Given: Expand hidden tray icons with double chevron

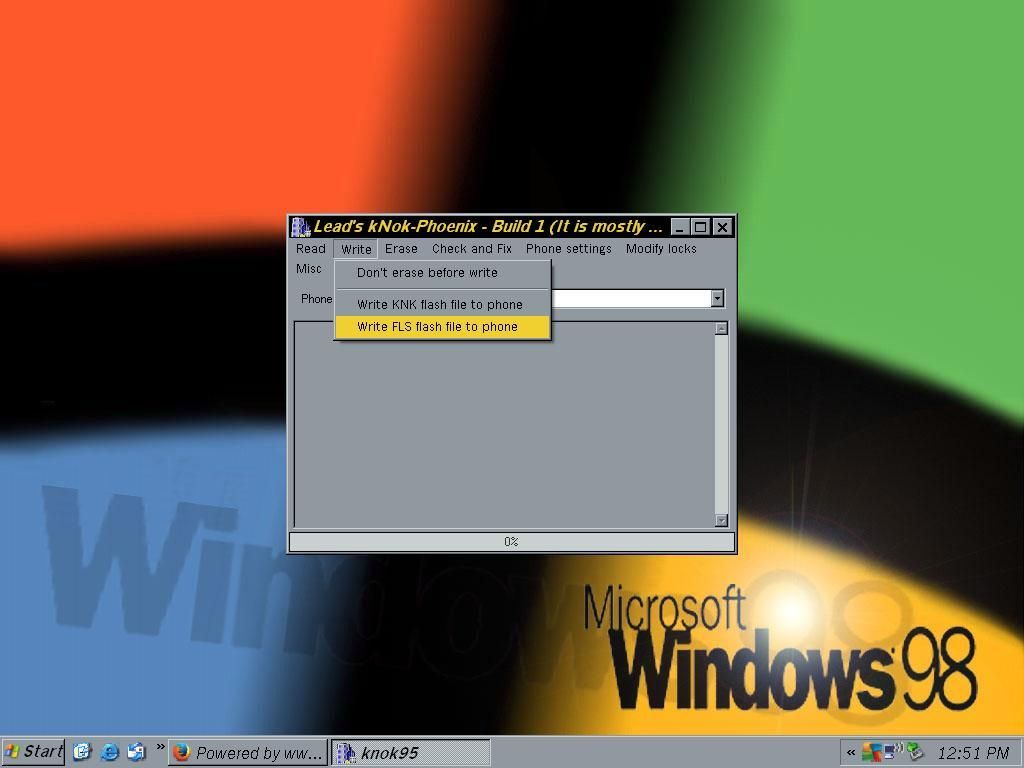Looking at the screenshot, I should point(851,753).
